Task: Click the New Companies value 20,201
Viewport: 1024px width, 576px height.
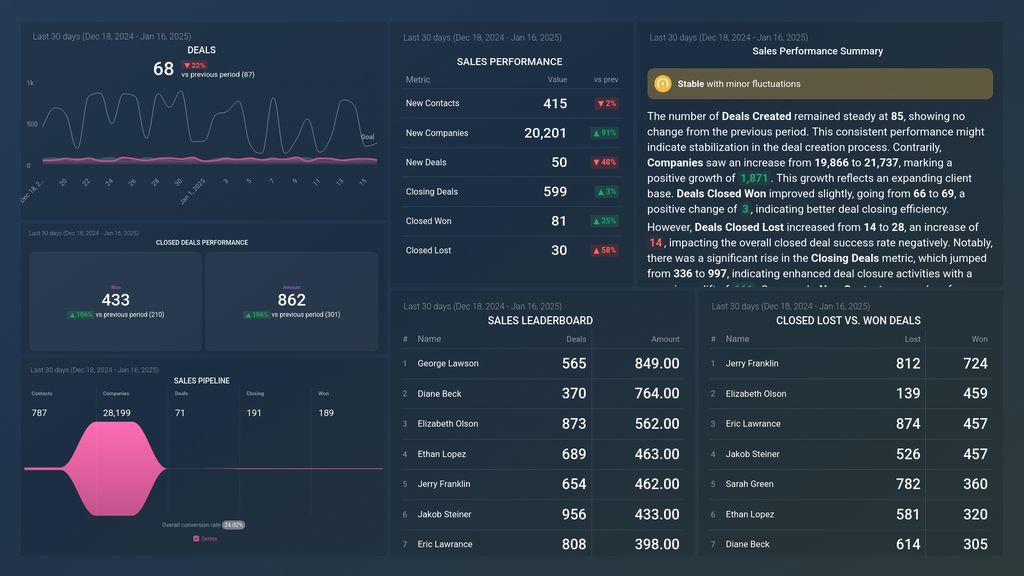Action: (x=545, y=133)
